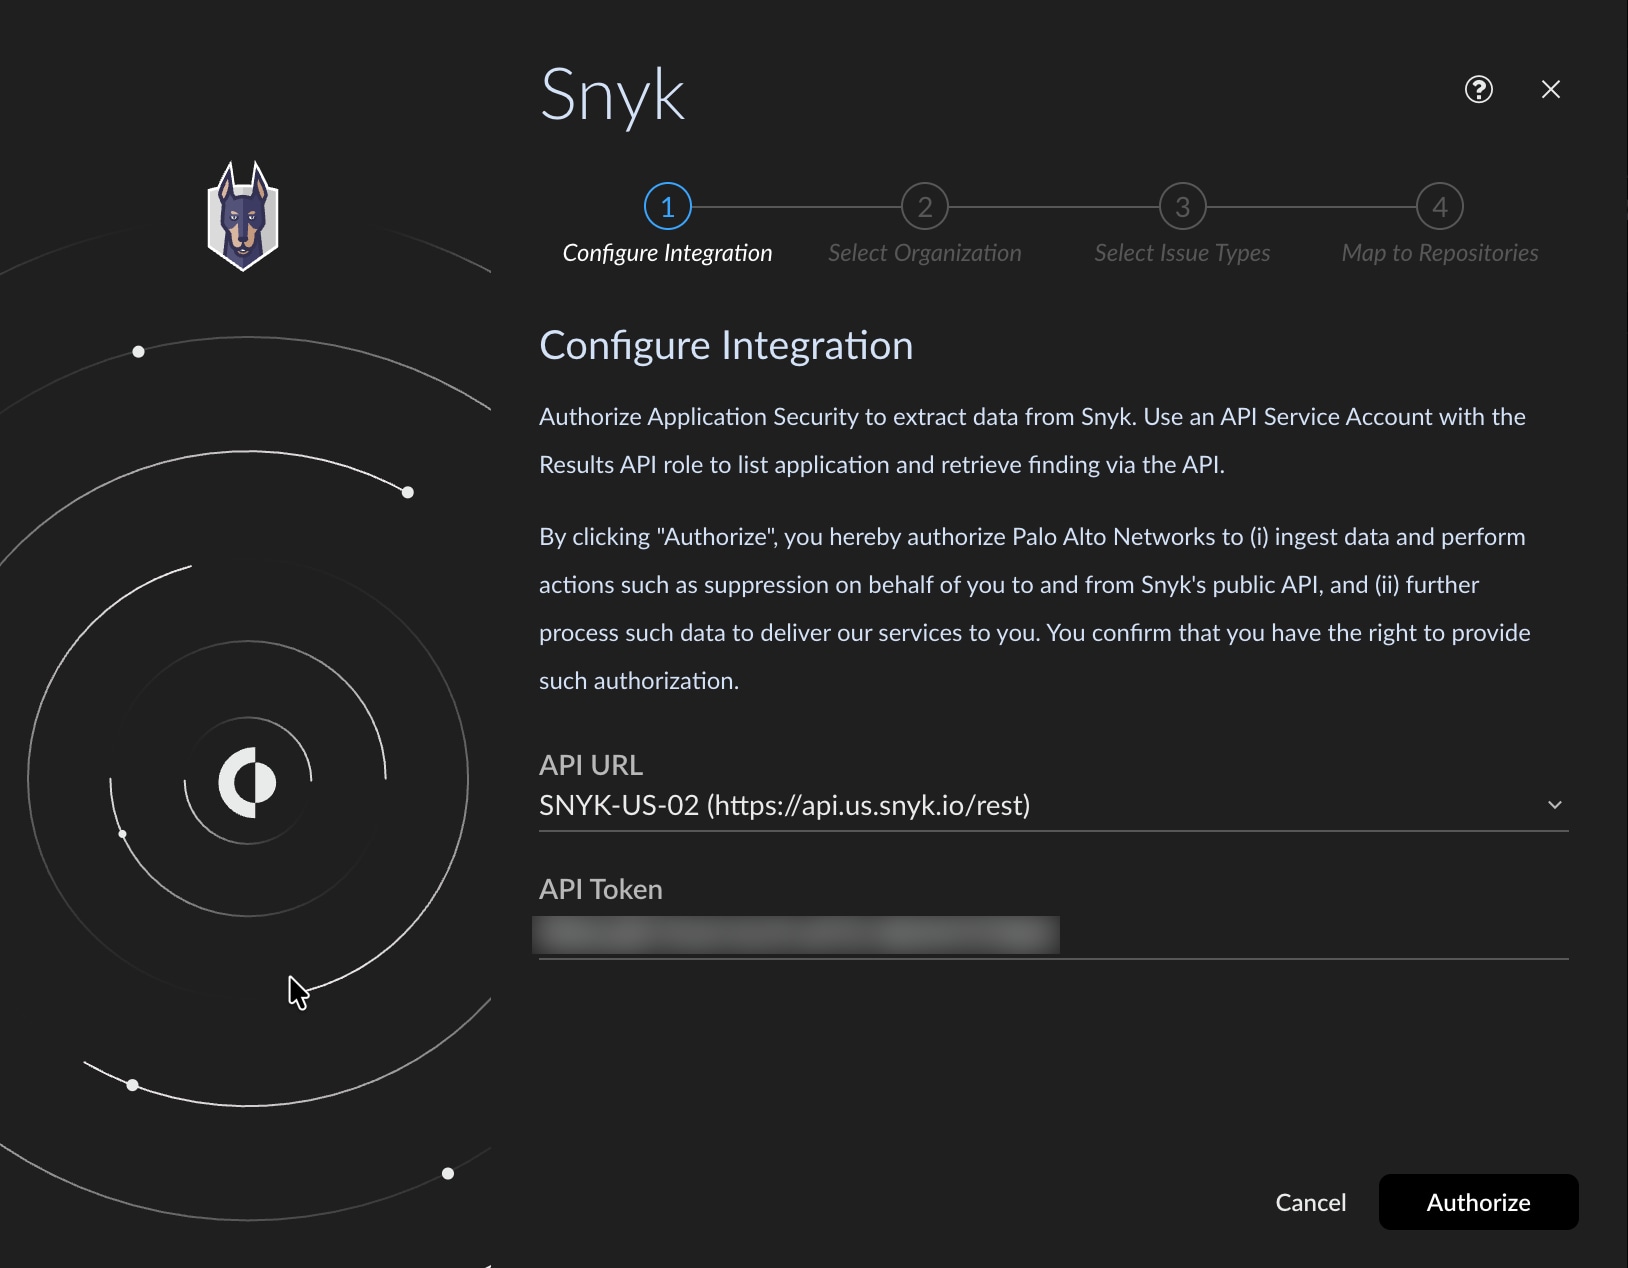Click the API Token label
This screenshot has width=1628, height=1268.
(x=601, y=889)
